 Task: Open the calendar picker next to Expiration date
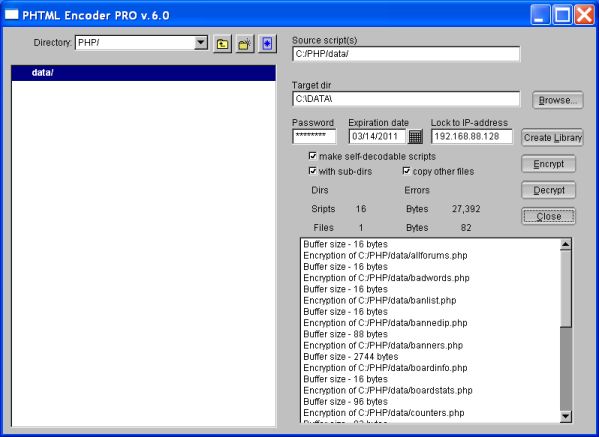tap(416, 136)
